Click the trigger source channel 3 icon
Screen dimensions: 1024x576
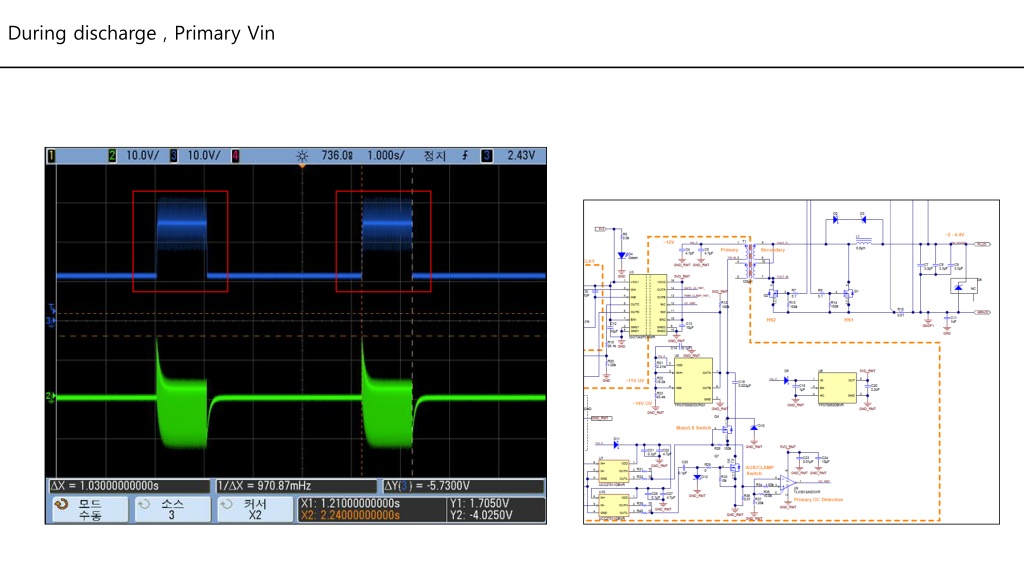coord(487,155)
